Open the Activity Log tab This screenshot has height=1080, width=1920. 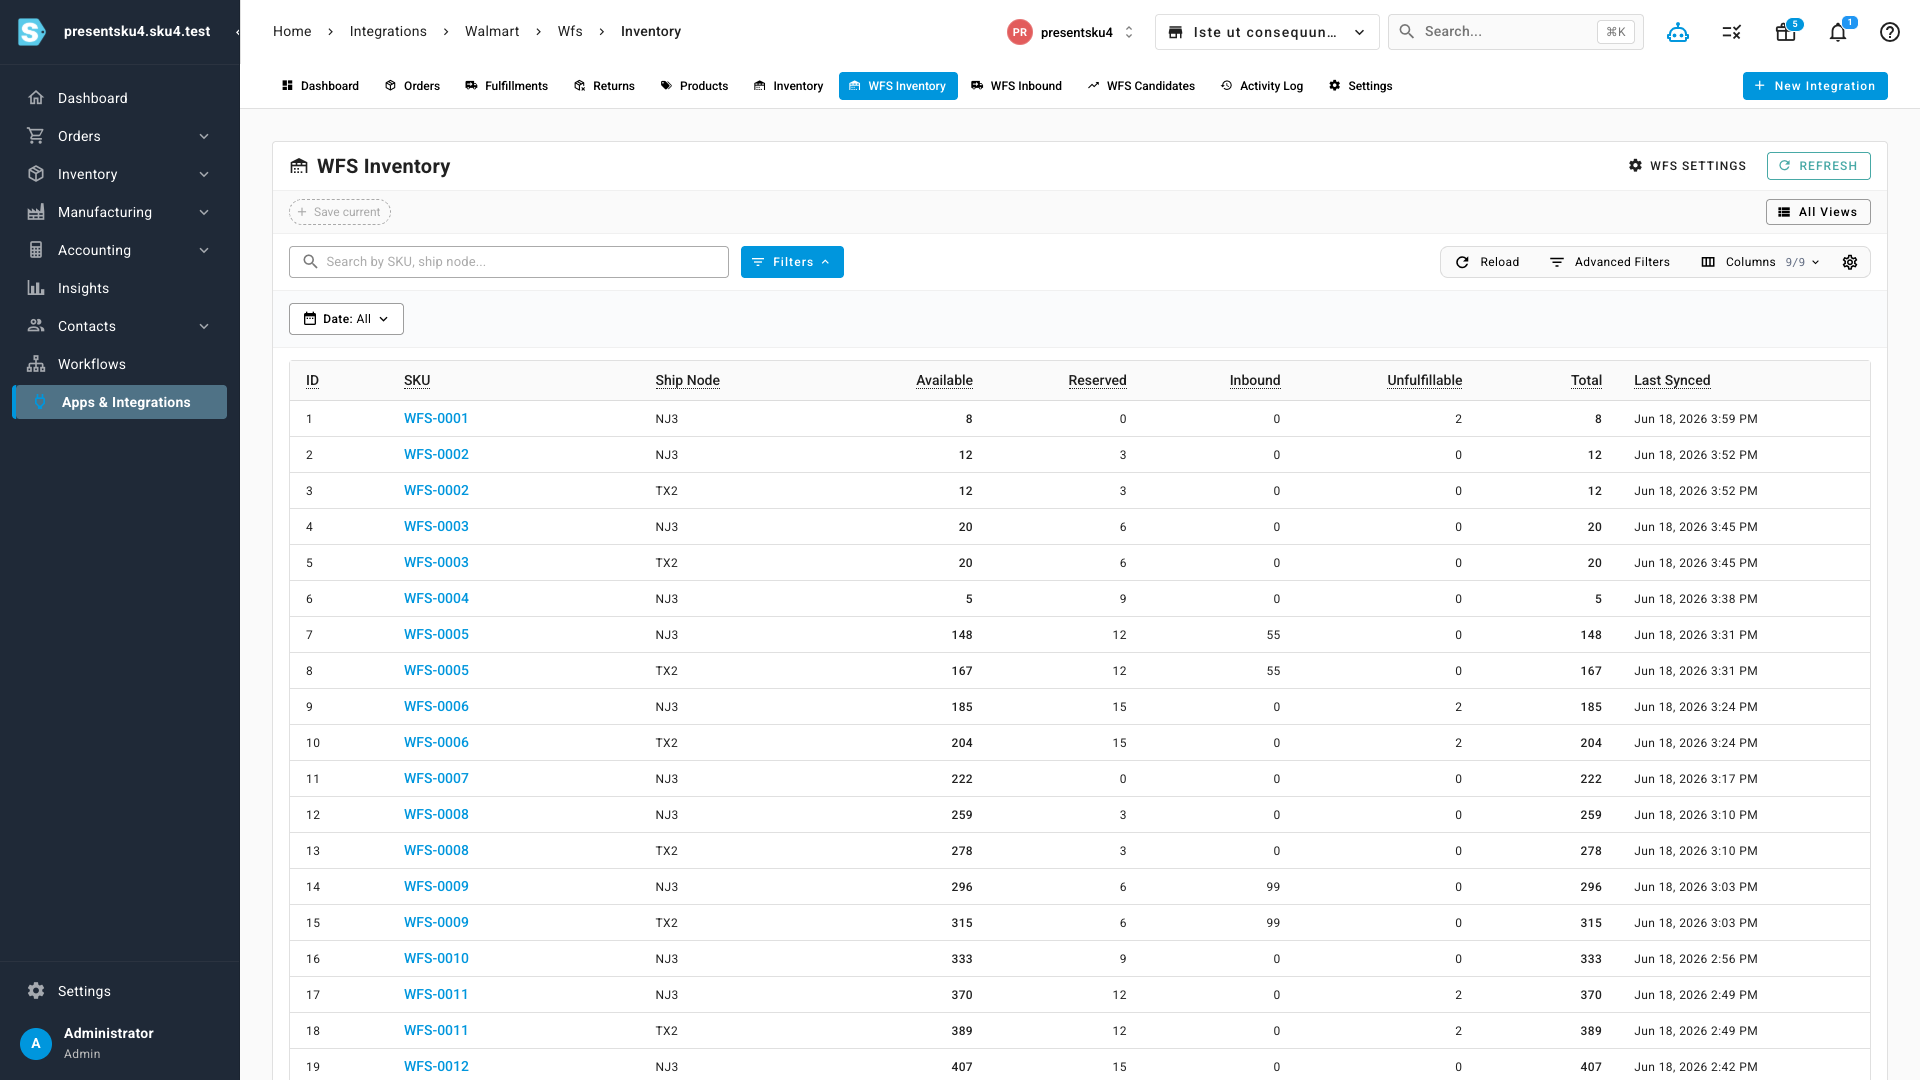[1262, 86]
